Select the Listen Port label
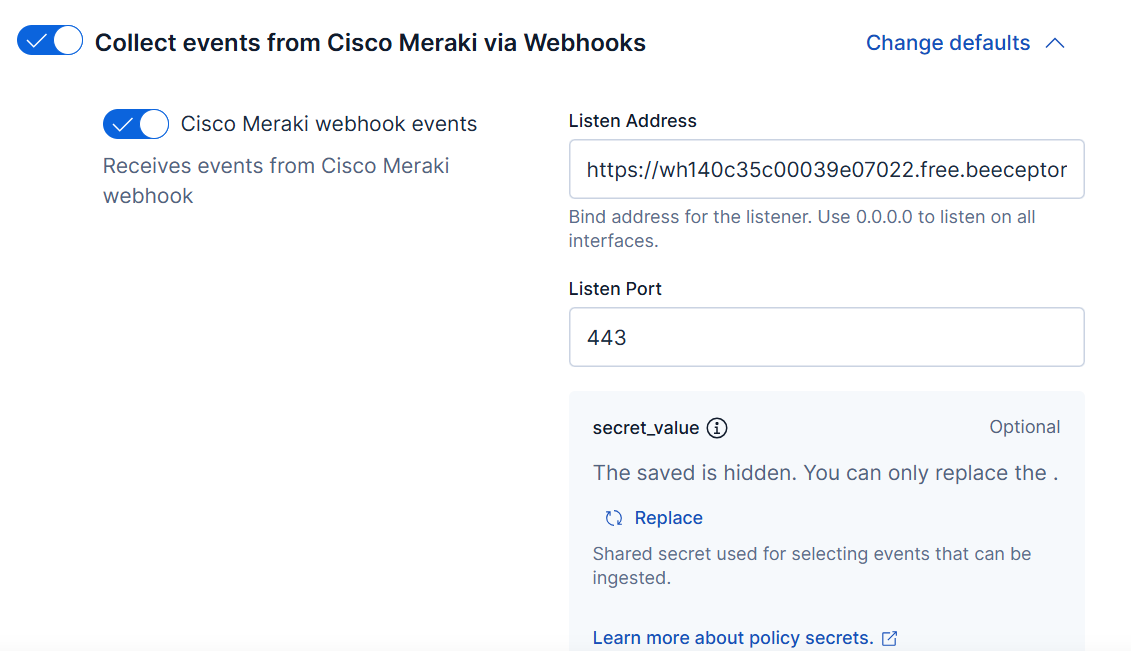The height and width of the screenshot is (651, 1131). 615,289
